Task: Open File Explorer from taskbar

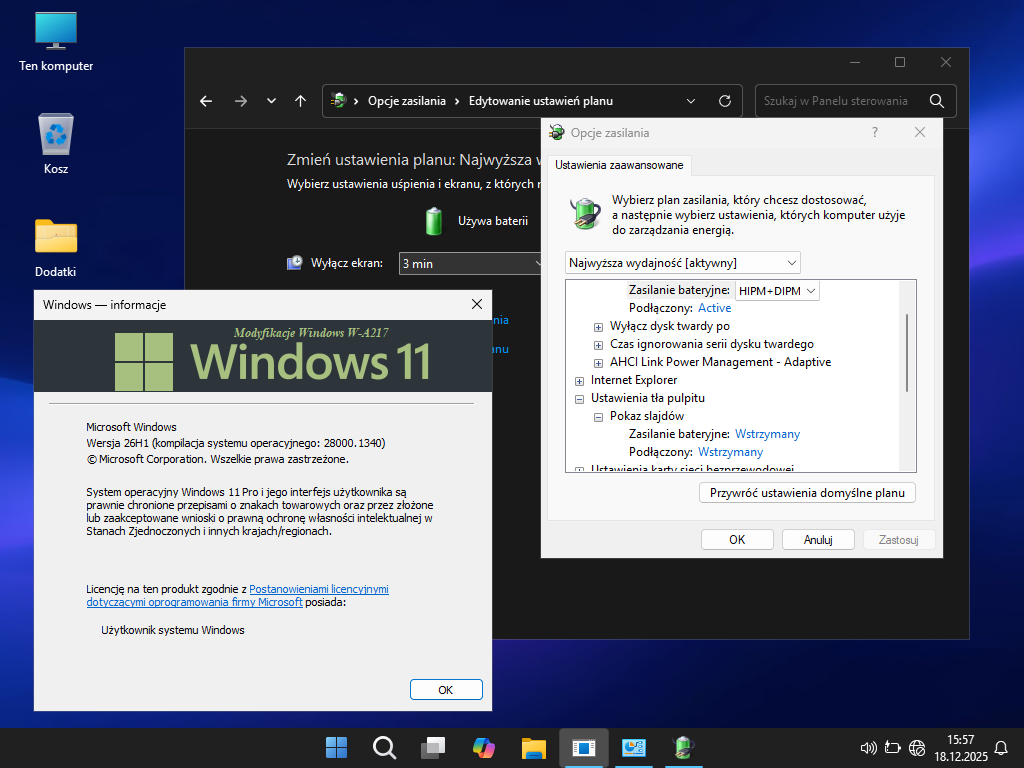Action: coord(533,747)
